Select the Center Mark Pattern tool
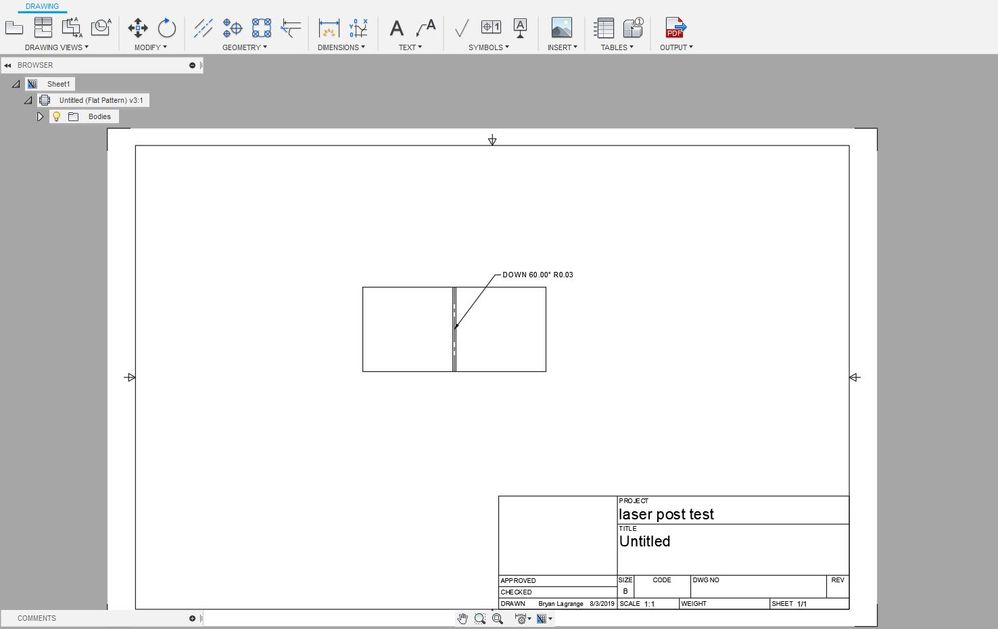The width and height of the screenshot is (998, 629). click(x=262, y=27)
